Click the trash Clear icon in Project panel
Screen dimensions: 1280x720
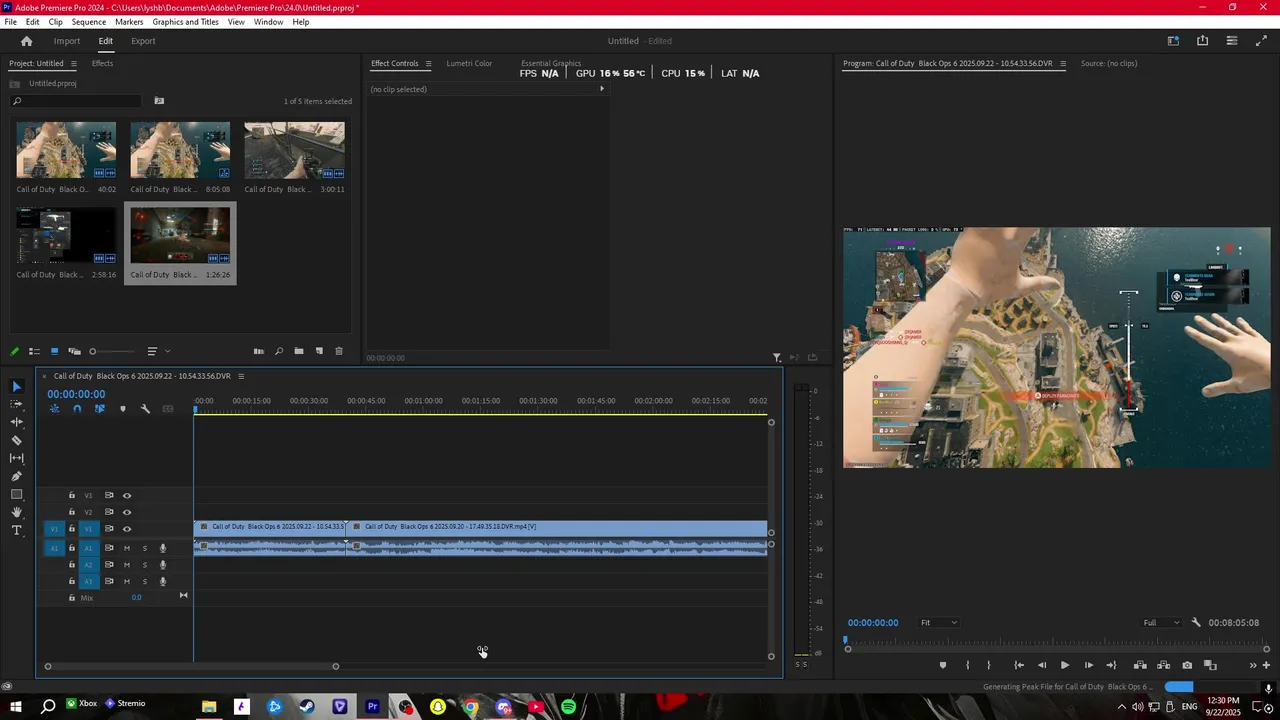pyautogui.click(x=339, y=351)
